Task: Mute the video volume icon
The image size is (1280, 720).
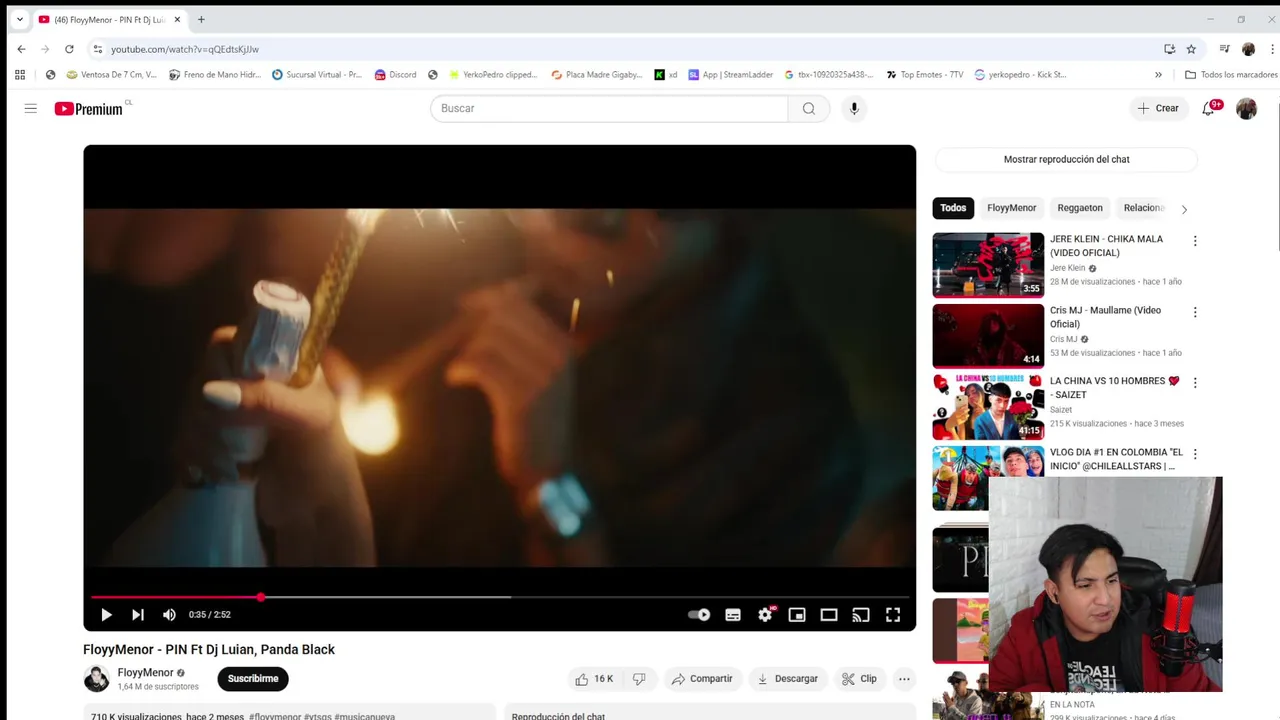Action: pyautogui.click(x=169, y=615)
